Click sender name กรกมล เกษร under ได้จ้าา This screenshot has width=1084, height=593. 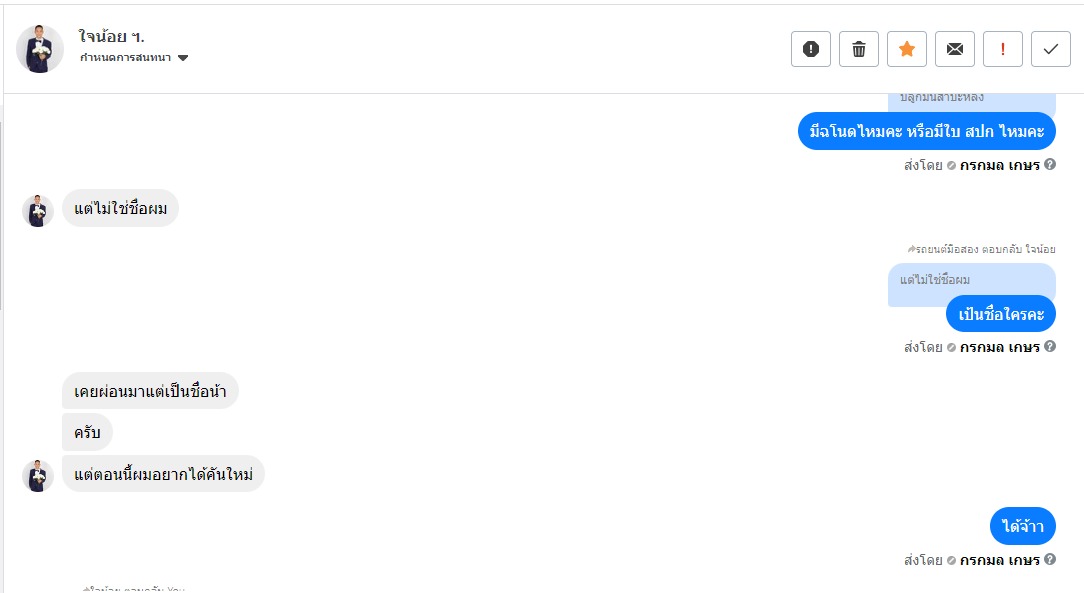[999, 560]
